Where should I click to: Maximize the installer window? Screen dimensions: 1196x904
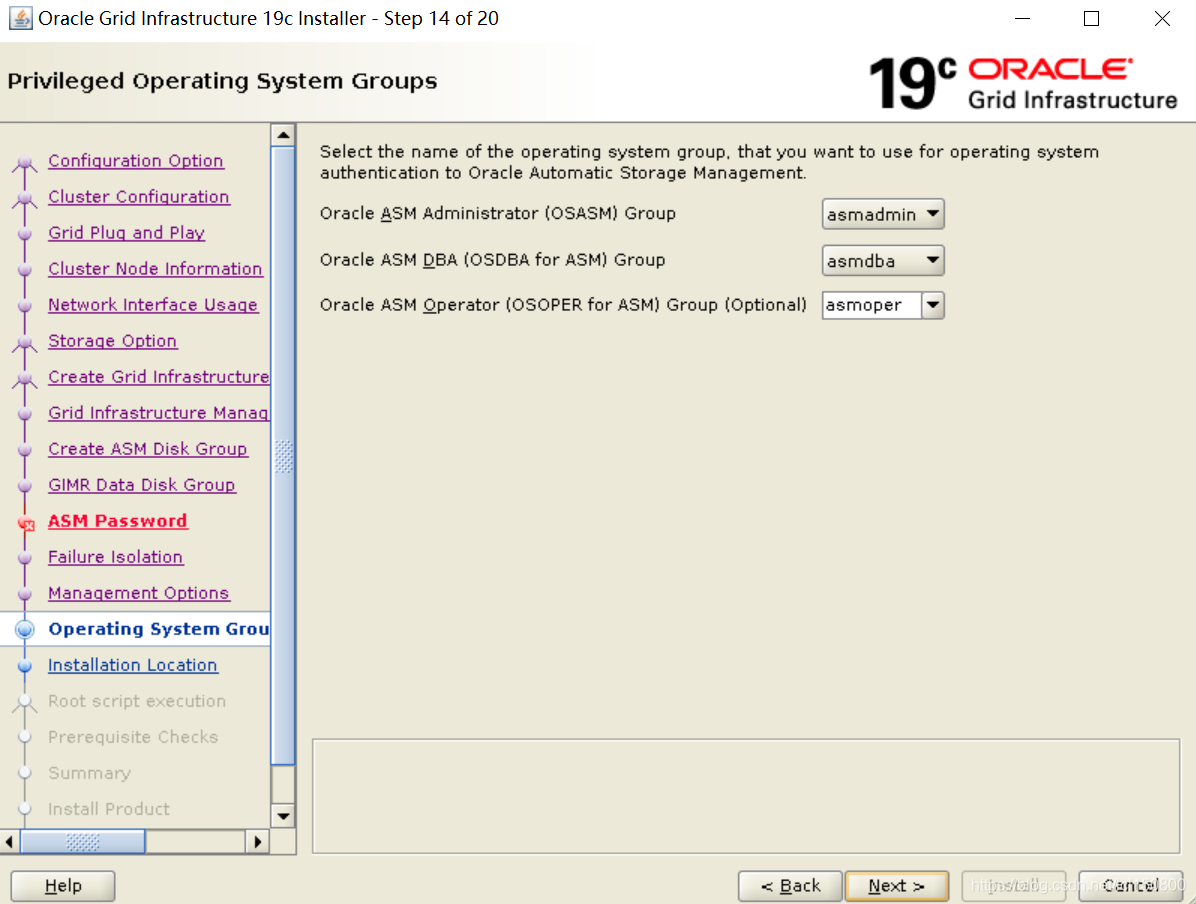(1092, 18)
